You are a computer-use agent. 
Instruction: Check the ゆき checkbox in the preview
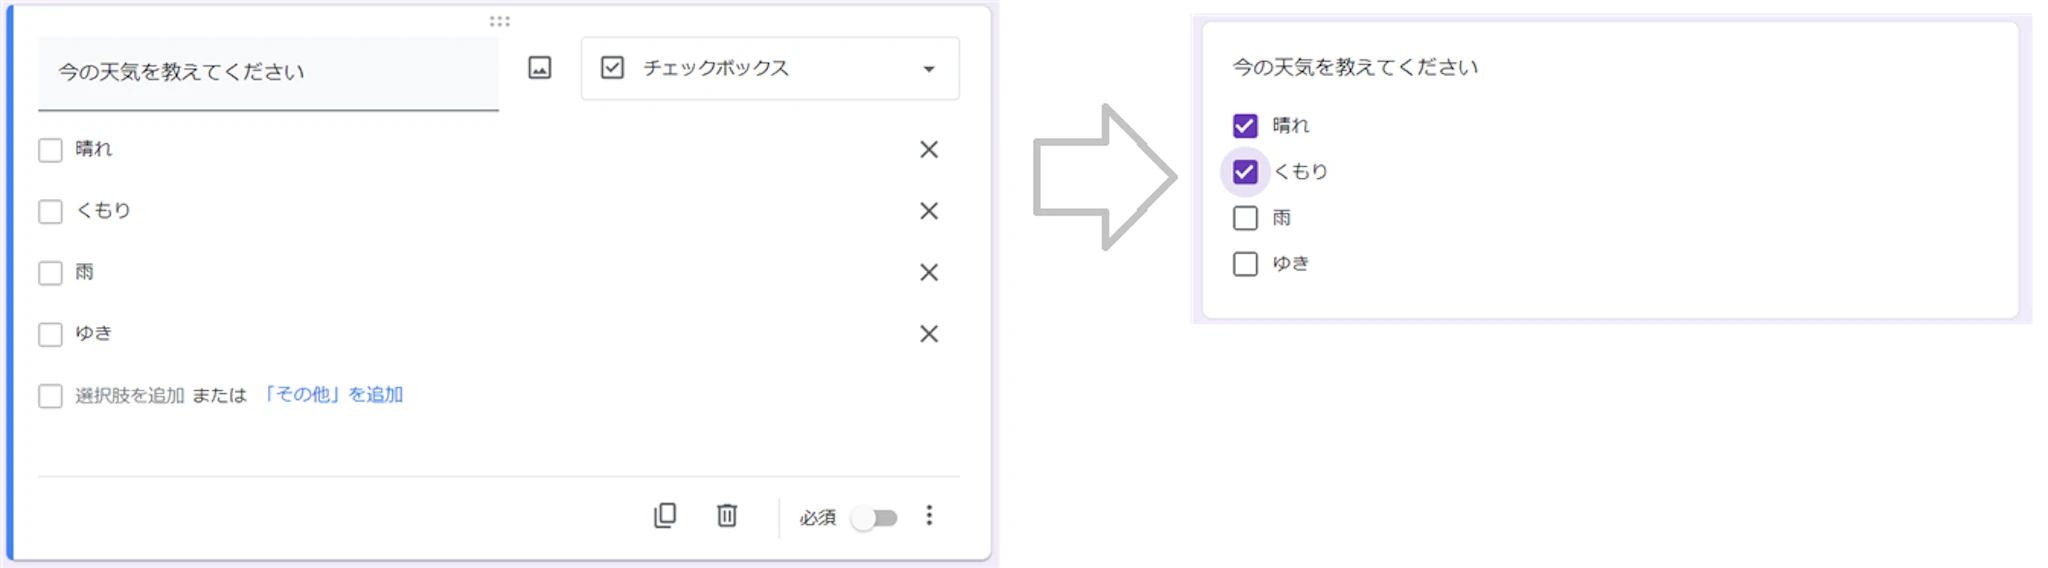tap(1245, 264)
